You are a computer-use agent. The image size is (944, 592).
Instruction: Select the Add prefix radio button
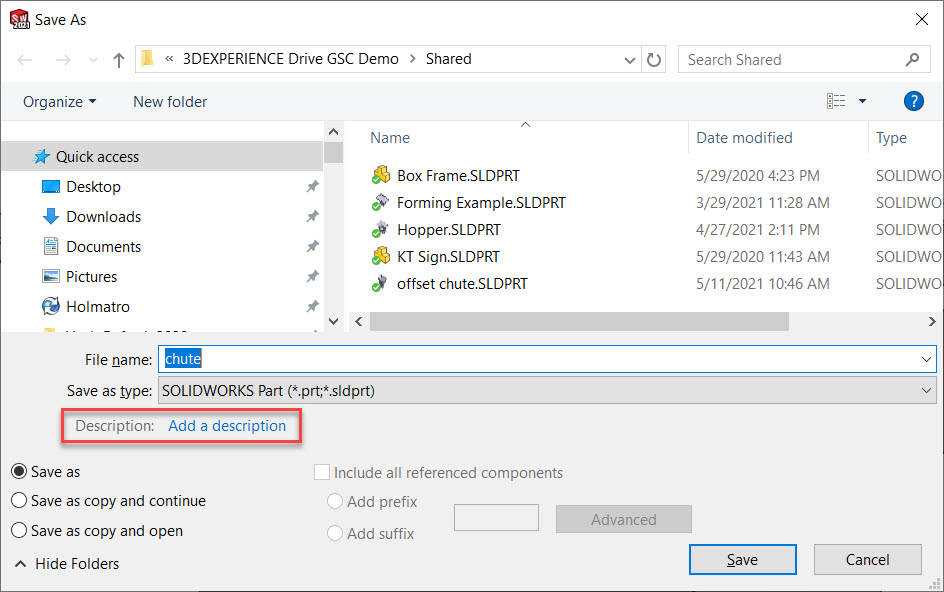click(x=335, y=501)
